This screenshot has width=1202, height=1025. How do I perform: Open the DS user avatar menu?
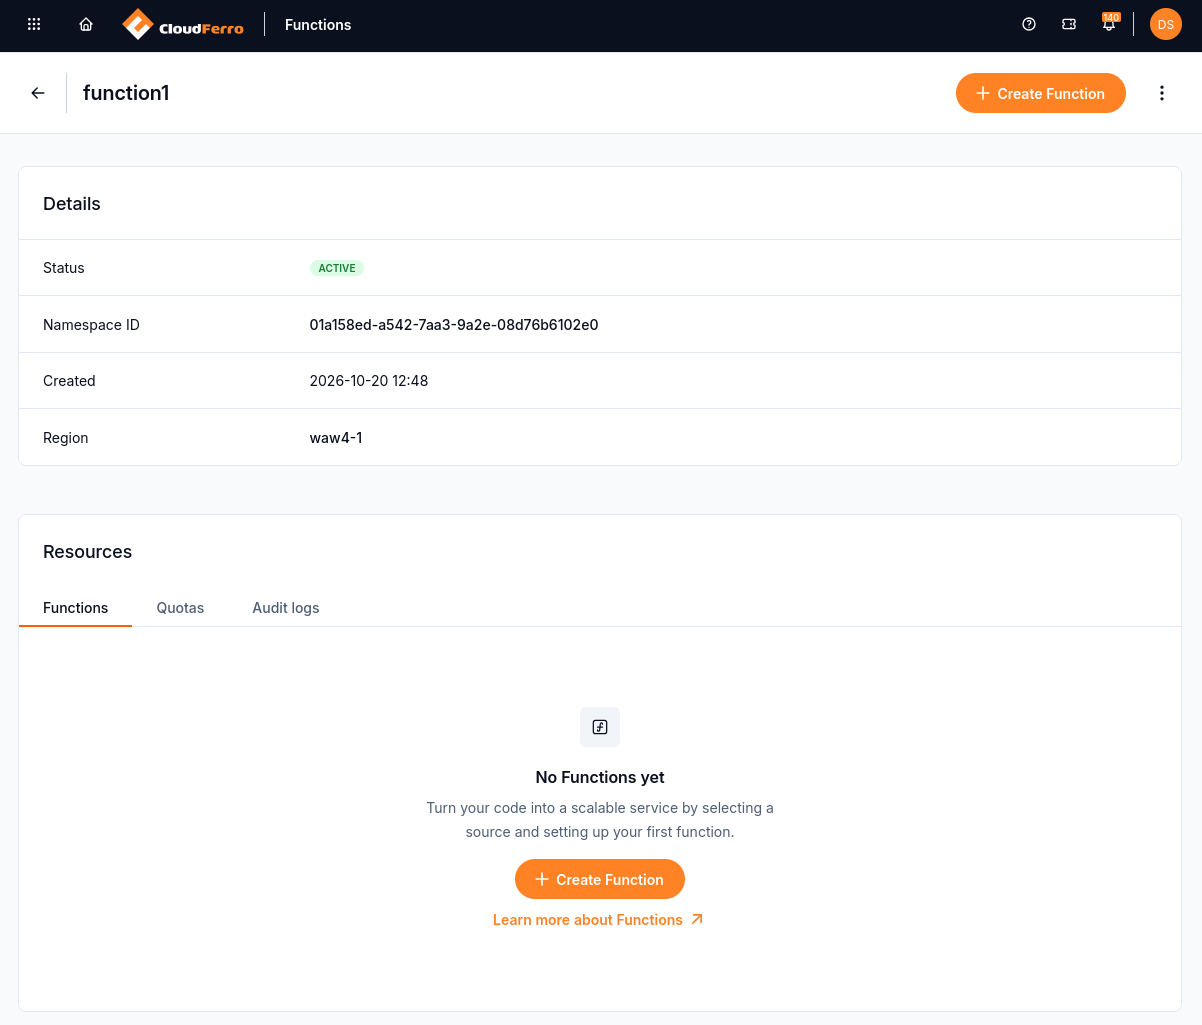[1166, 25]
